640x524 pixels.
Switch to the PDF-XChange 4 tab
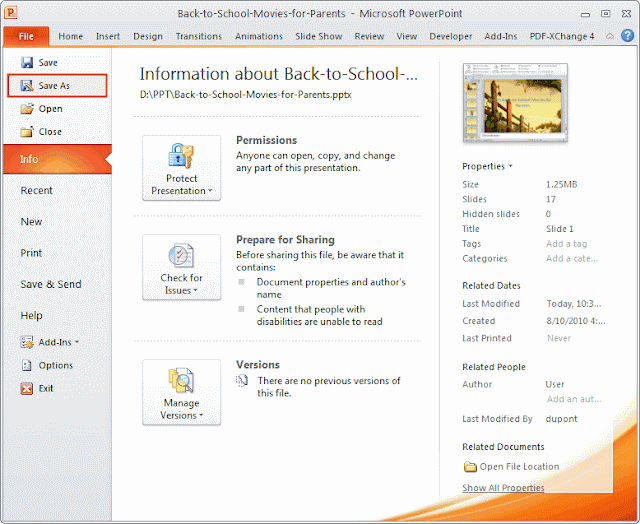pyautogui.click(x=562, y=36)
